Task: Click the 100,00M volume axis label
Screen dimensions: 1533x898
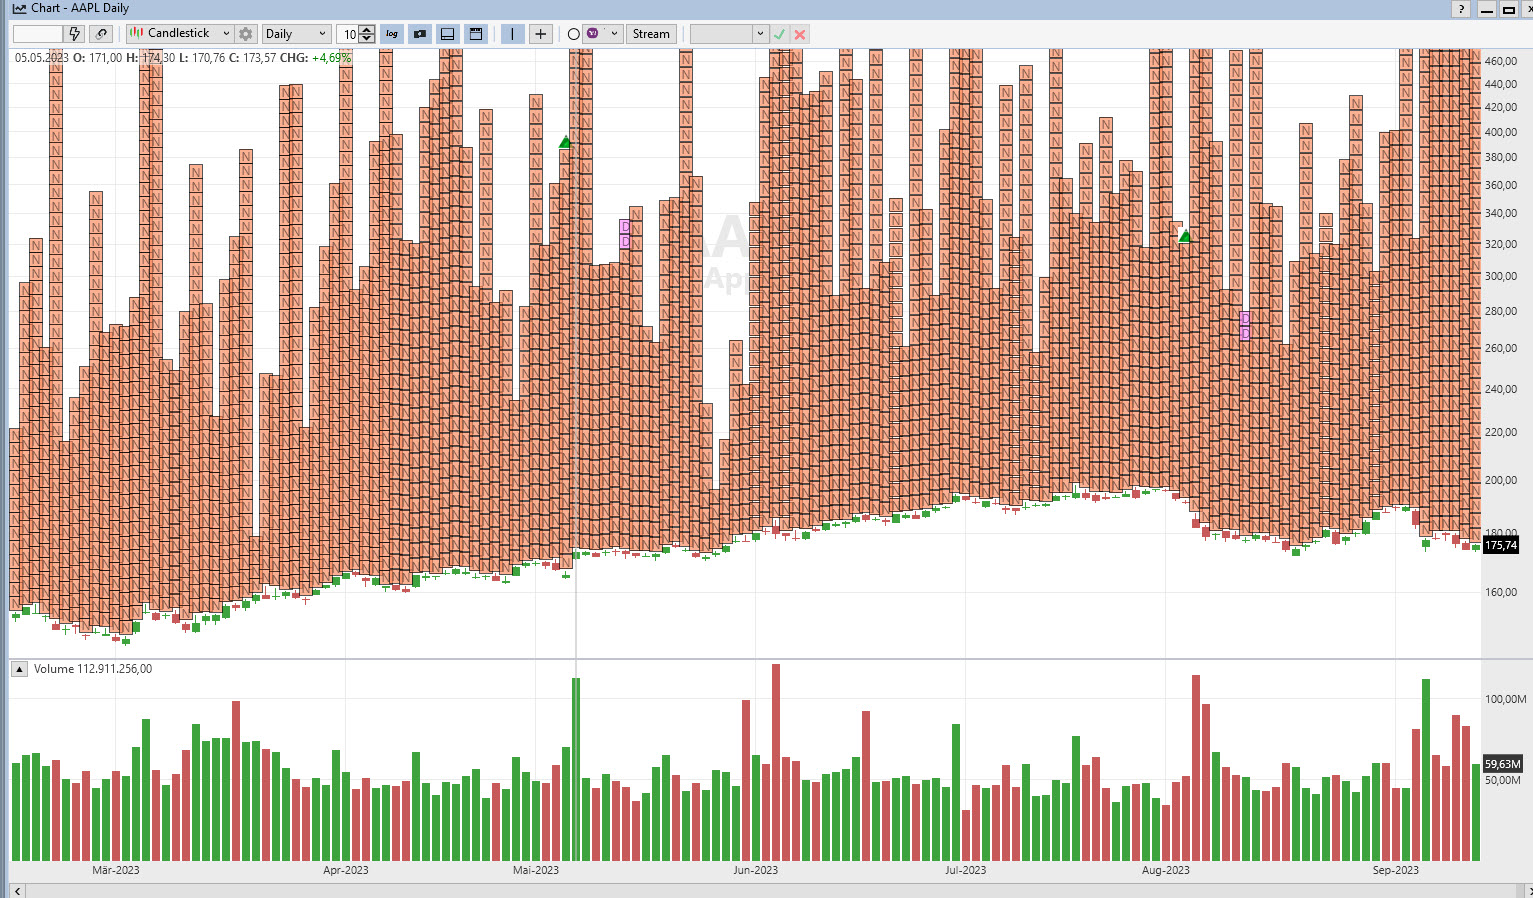Action: pos(1505,699)
